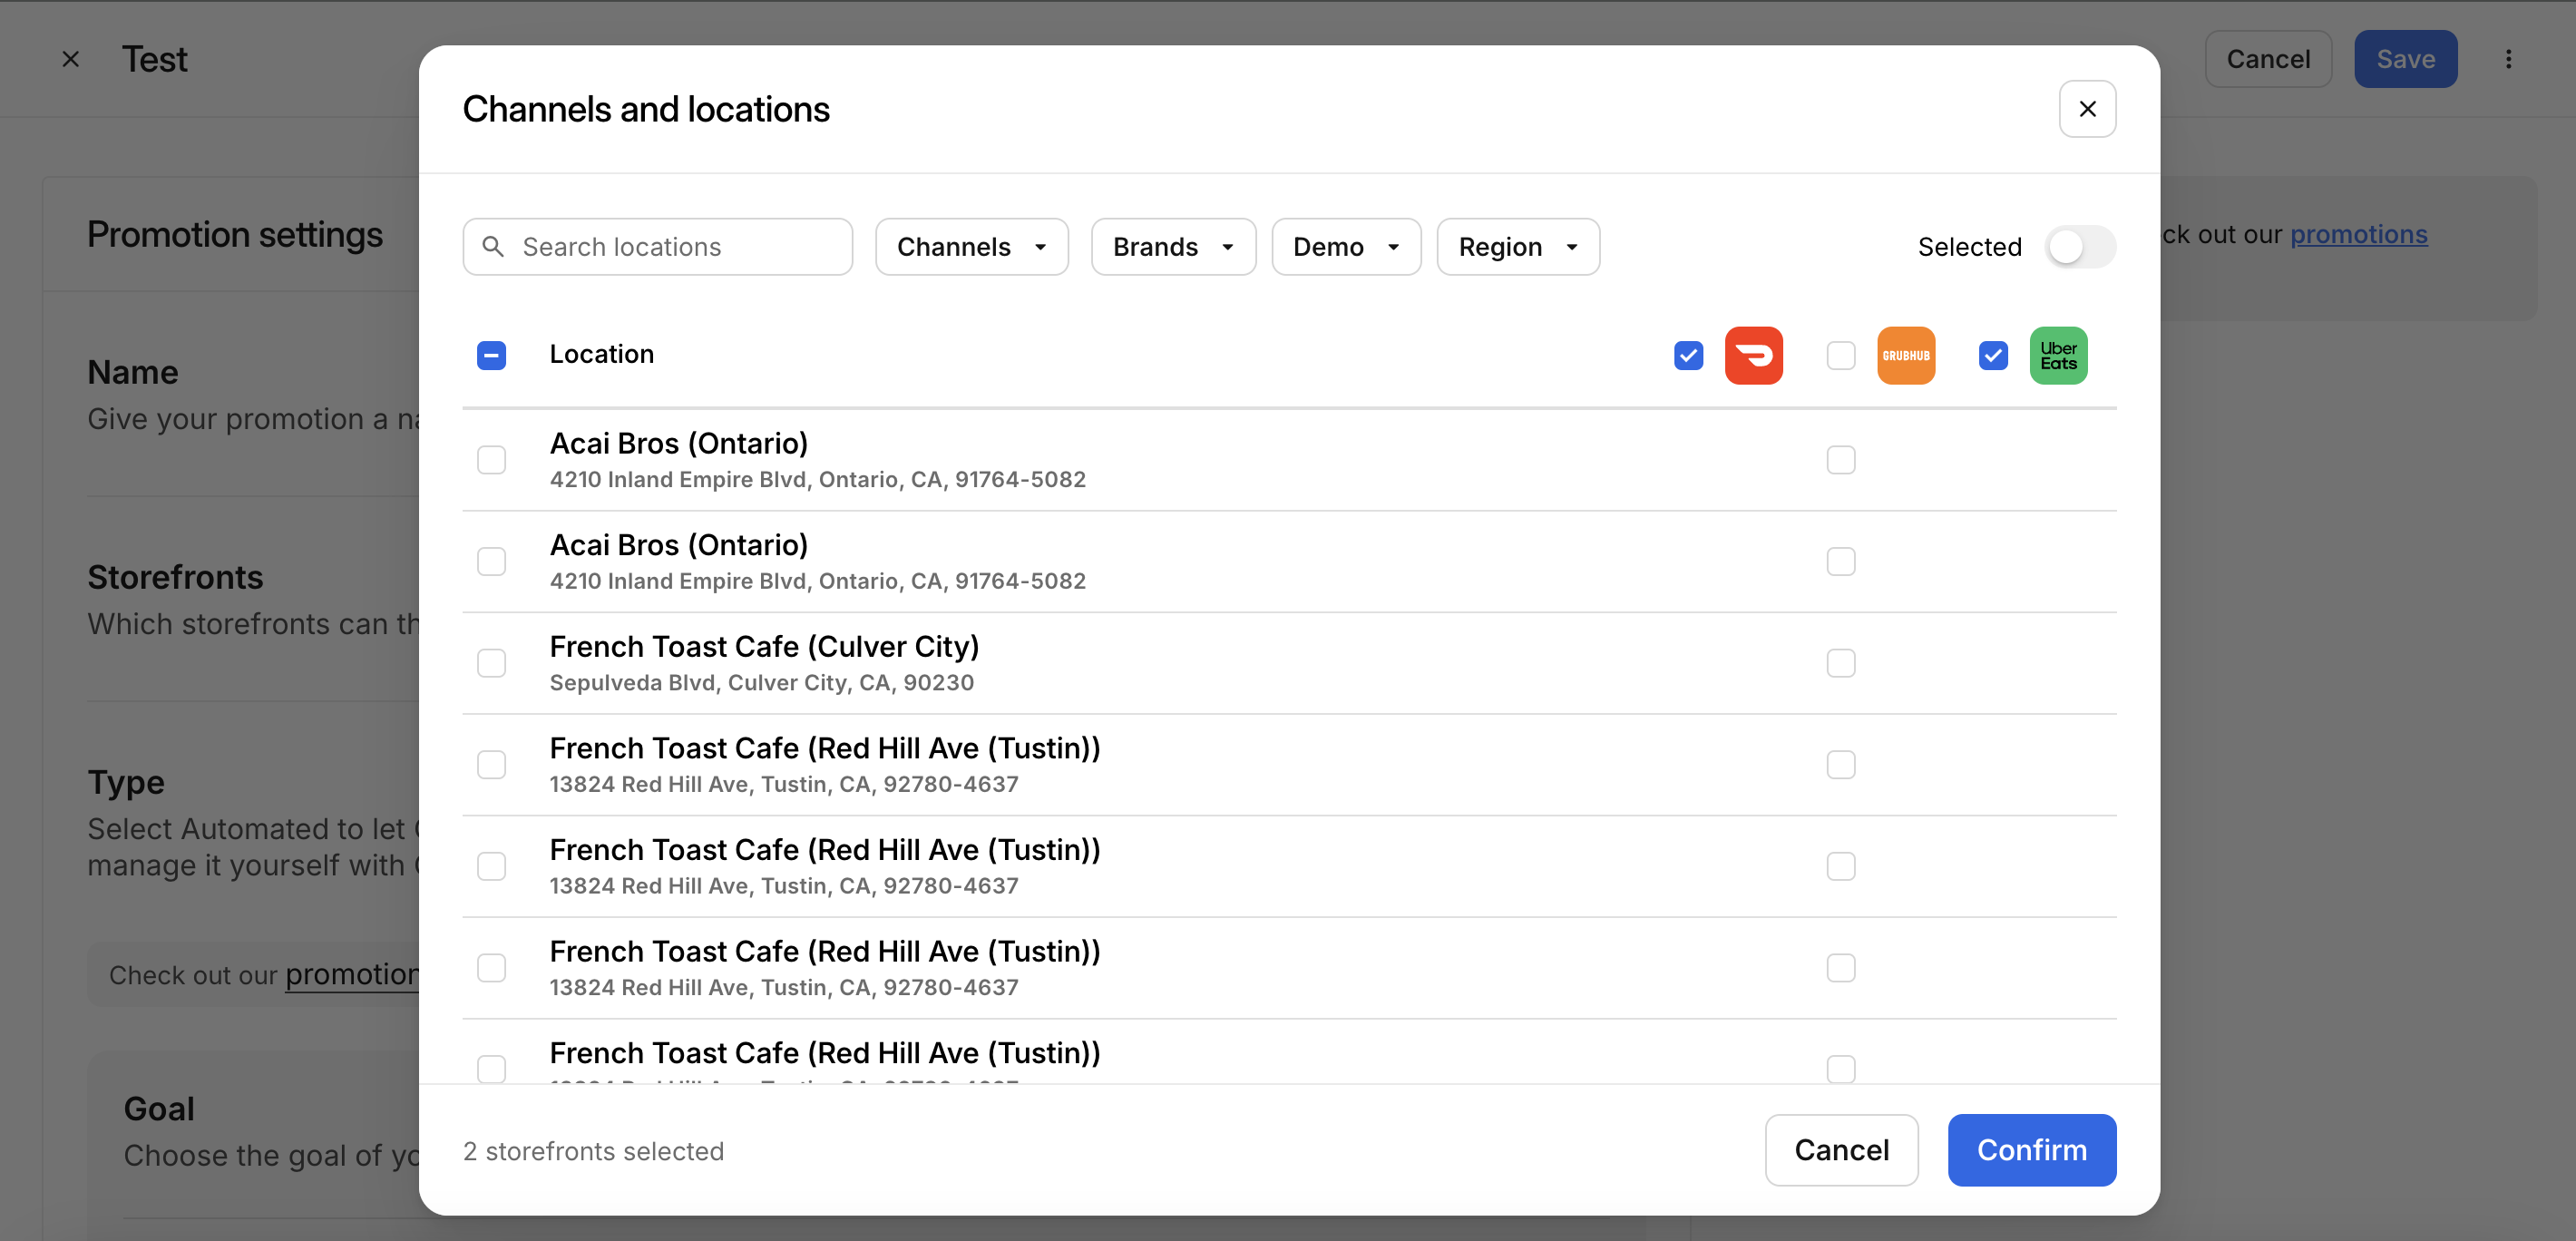Click Cancel in the dialog footer
Image resolution: width=2576 pixels, height=1241 pixels.
(1841, 1150)
